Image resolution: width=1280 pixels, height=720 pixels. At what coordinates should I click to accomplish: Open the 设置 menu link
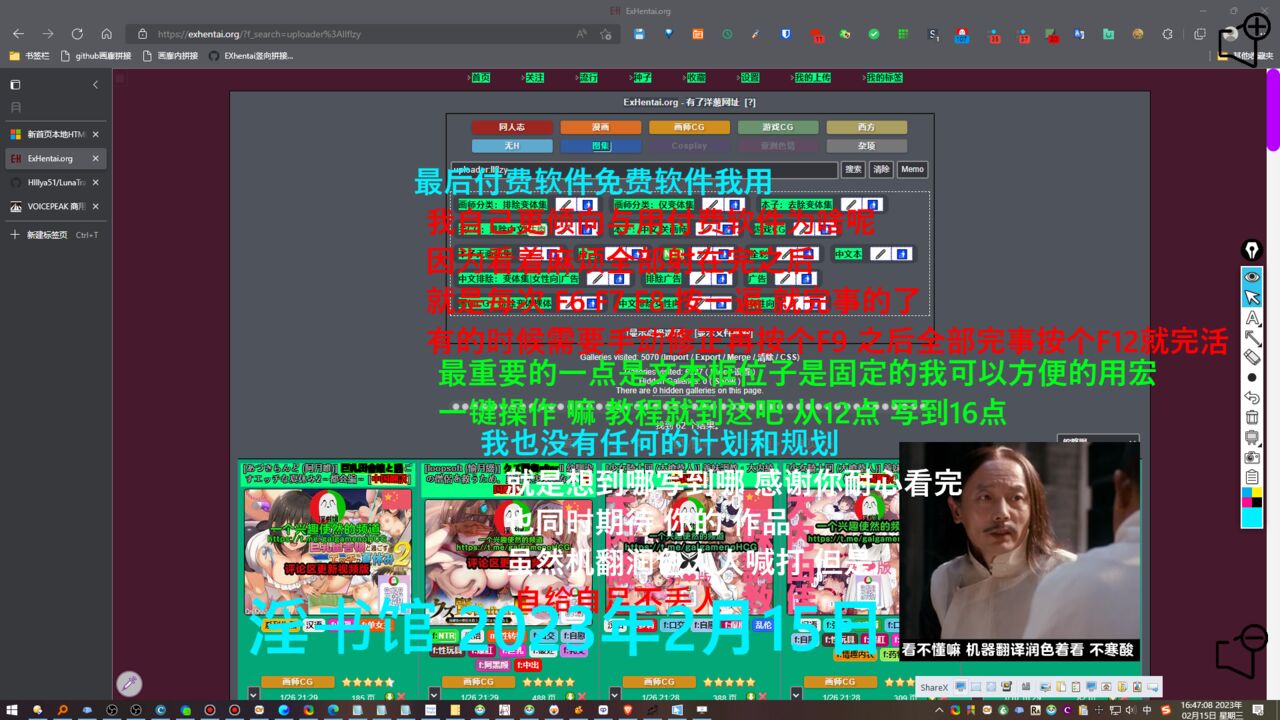pyautogui.click(x=750, y=77)
